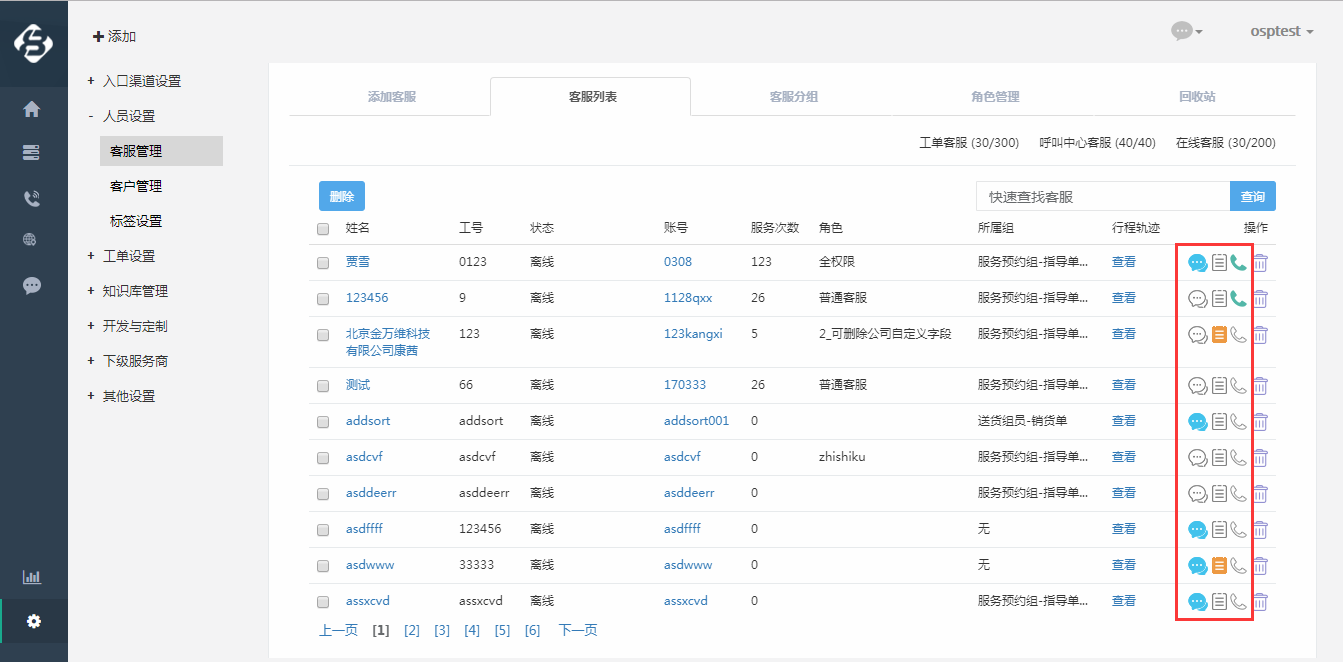Click the app logo at top left
The image size is (1343, 662).
click(33, 43)
